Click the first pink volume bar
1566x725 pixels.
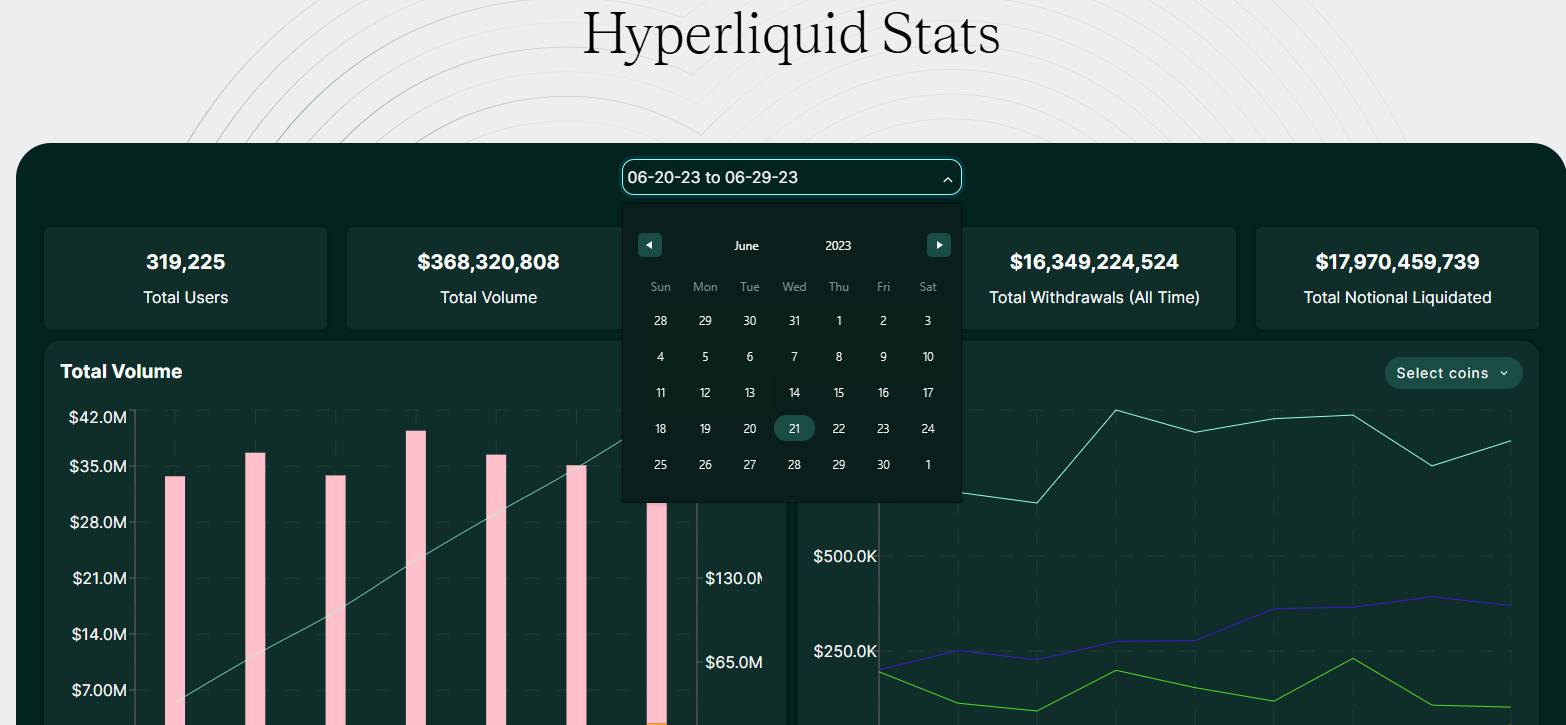tap(175, 600)
